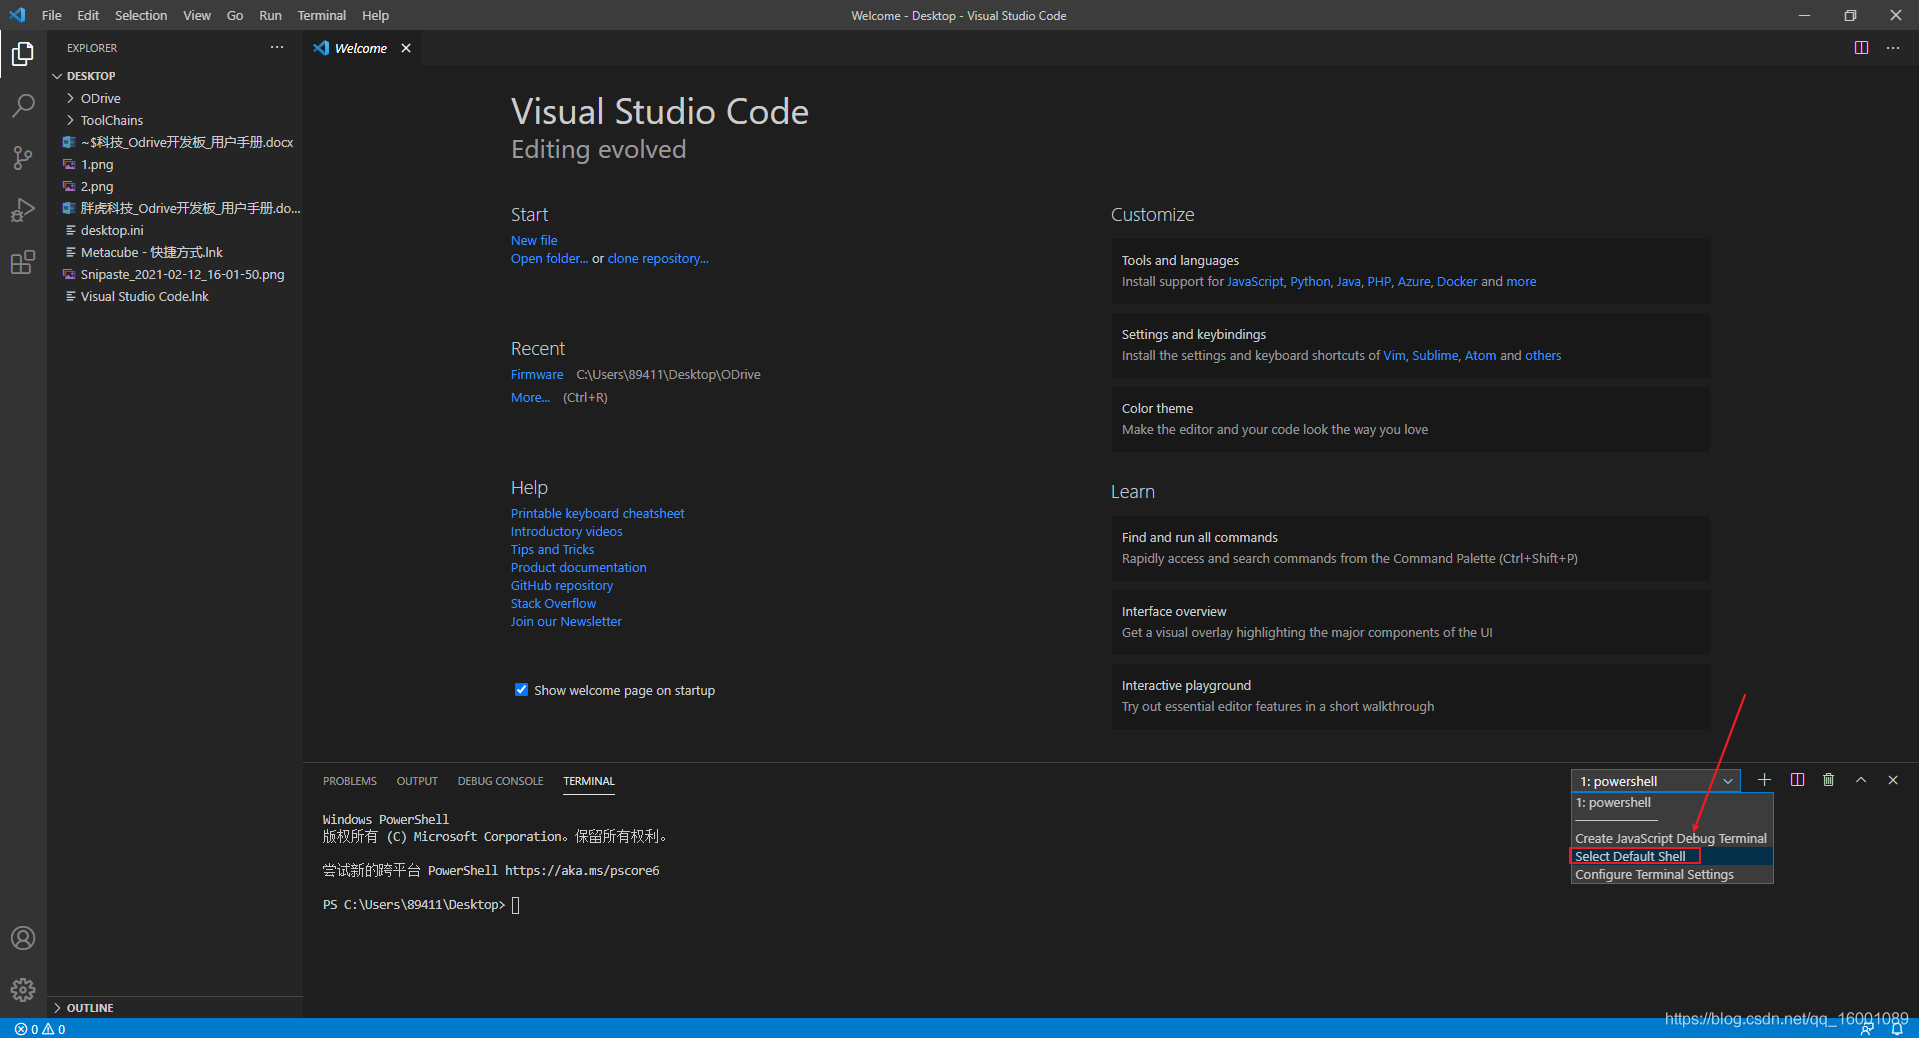Split the terminal panel
Image resolution: width=1919 pixels, height=1038 pixels.
pyautogui.click(x=1797, y=780)
